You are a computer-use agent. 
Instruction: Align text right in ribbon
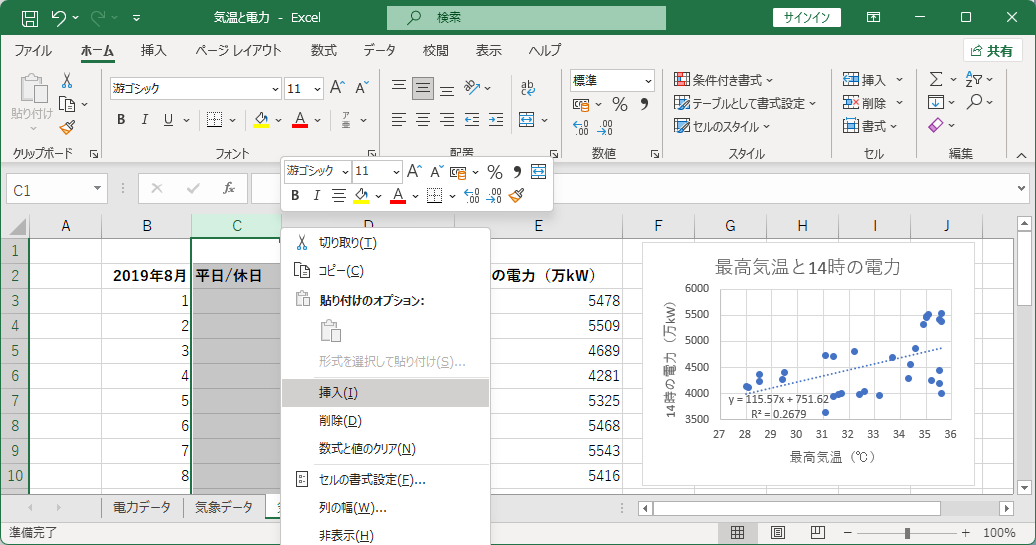(x=447, y=120)
